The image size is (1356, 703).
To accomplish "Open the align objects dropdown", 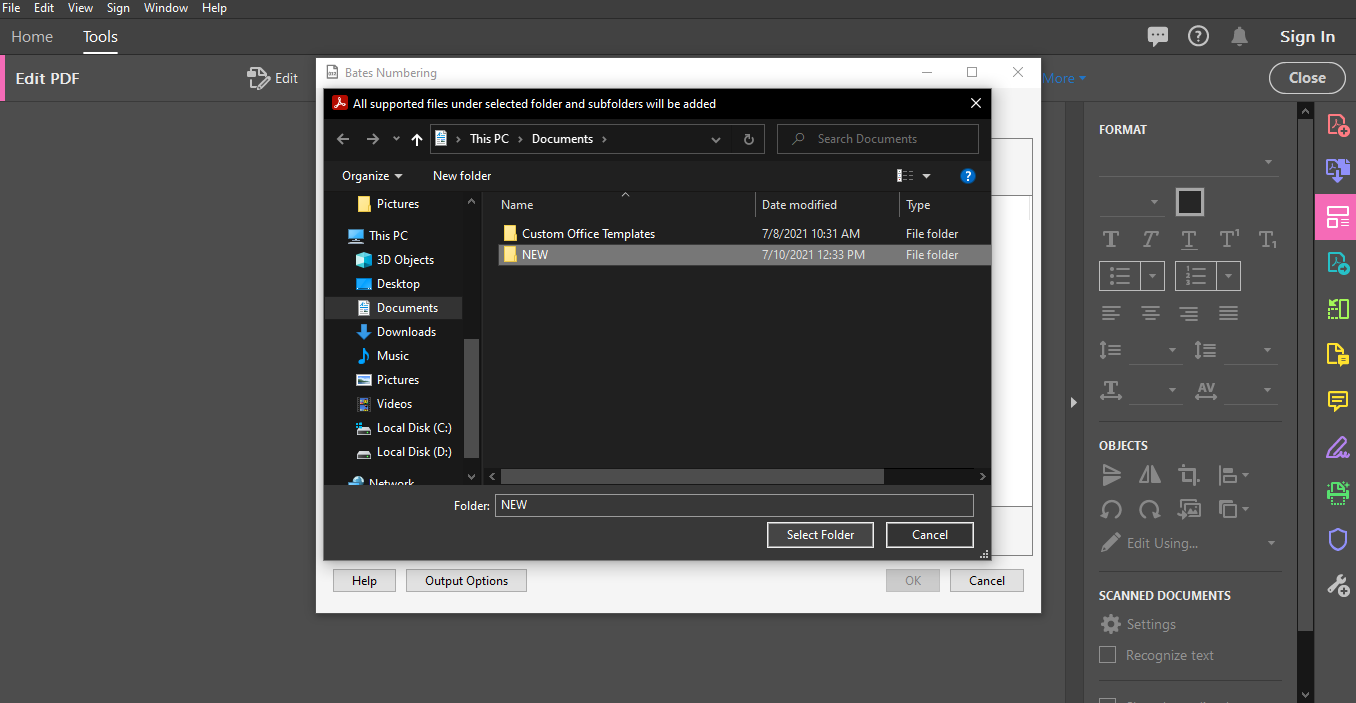I will click(x=1233, y=475).
